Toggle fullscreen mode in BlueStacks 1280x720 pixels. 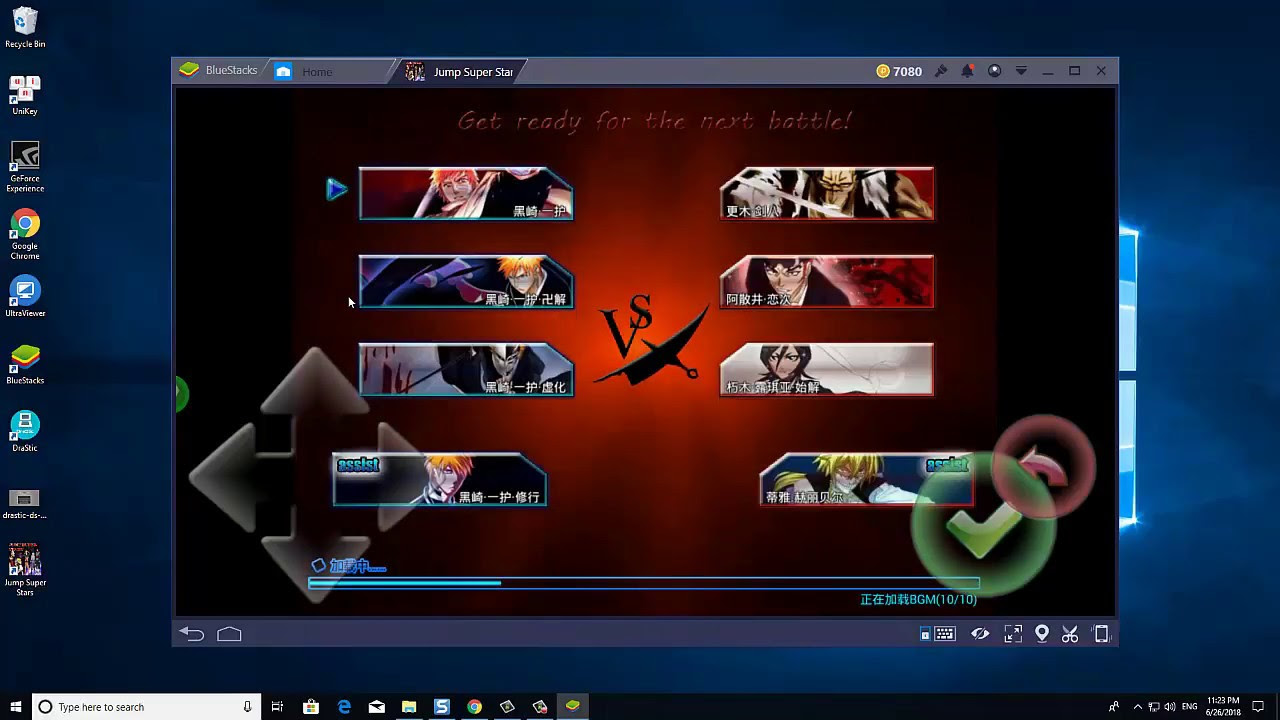pos(1013,634)
